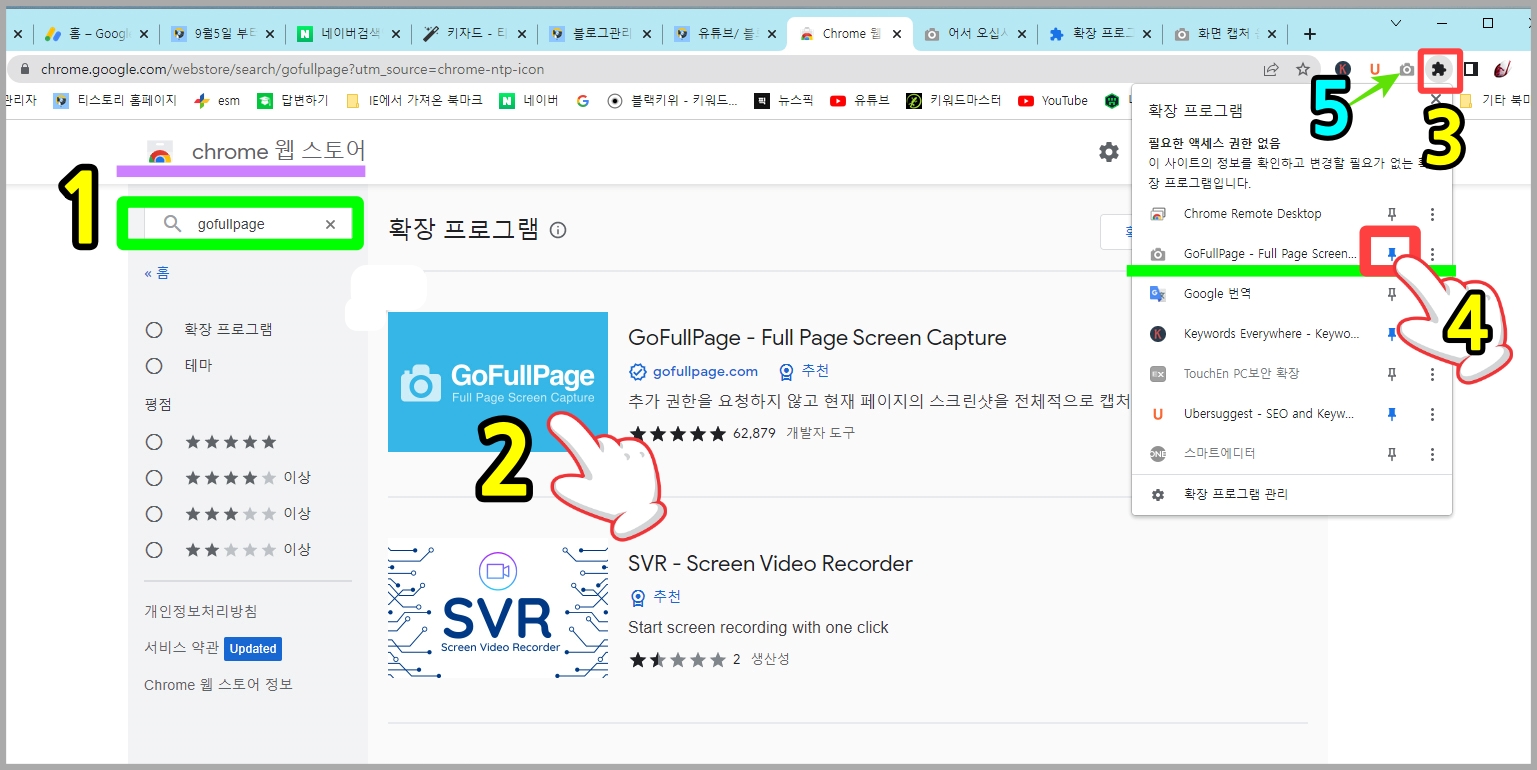Open the 네이버 bookmark
The height and width of the screenshot is (770, 1537).
[x=529, y=100]
